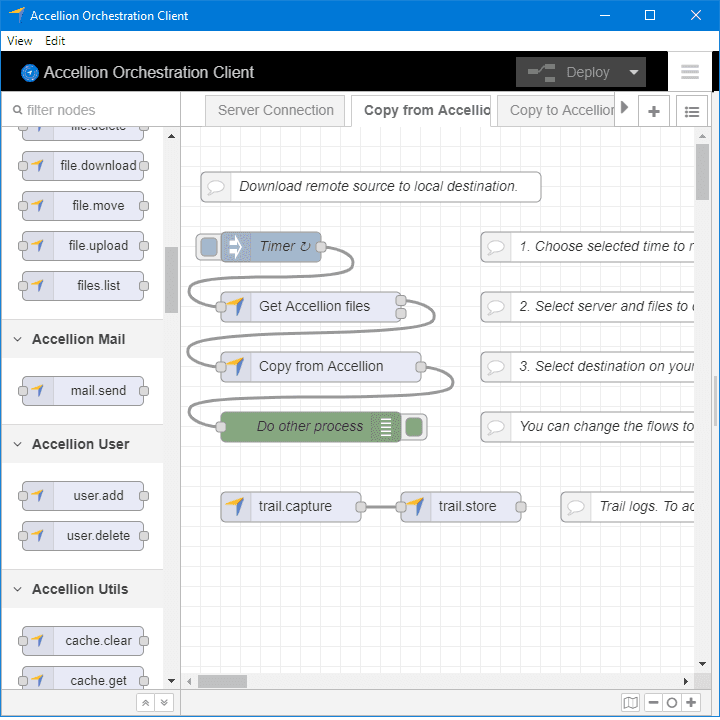Click the palette vertical scrollbar thumb
This screenshot has width=720, height=720.
[171, 280]
